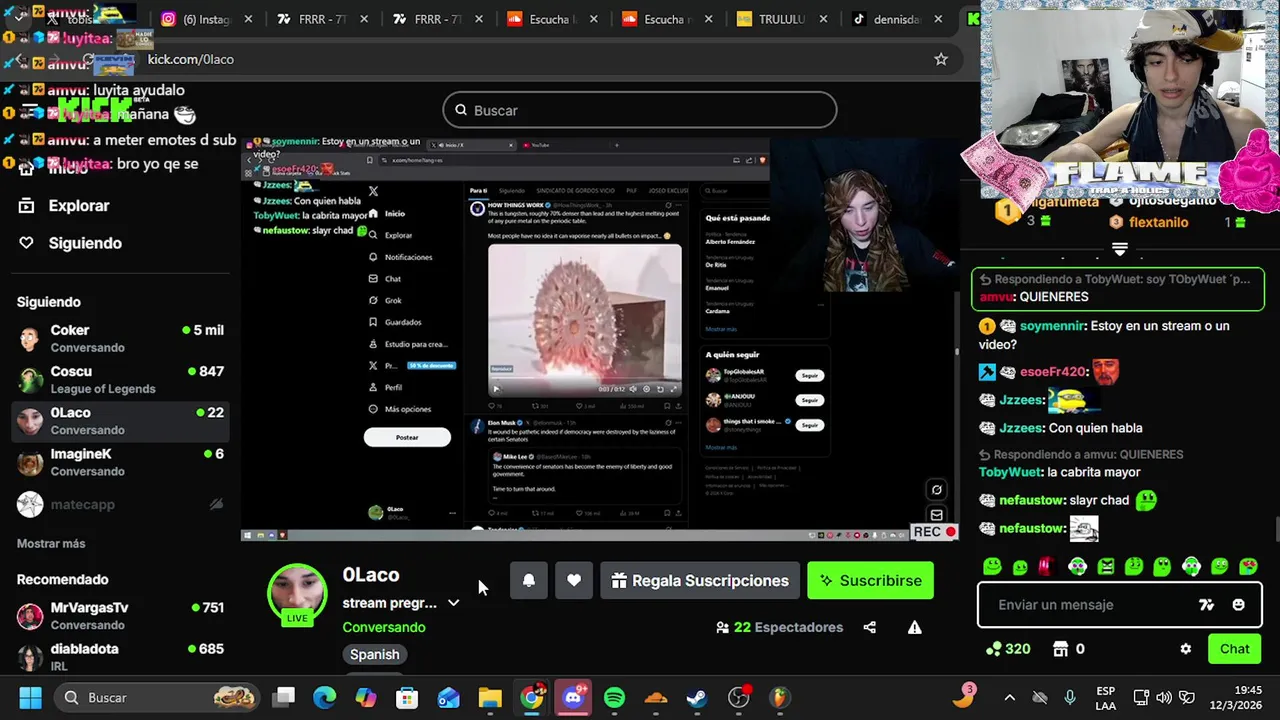Go to Coscu's League of Legends channel
Image resolution: width=1280 pixels, height=720 pixels.
(120, 379)
